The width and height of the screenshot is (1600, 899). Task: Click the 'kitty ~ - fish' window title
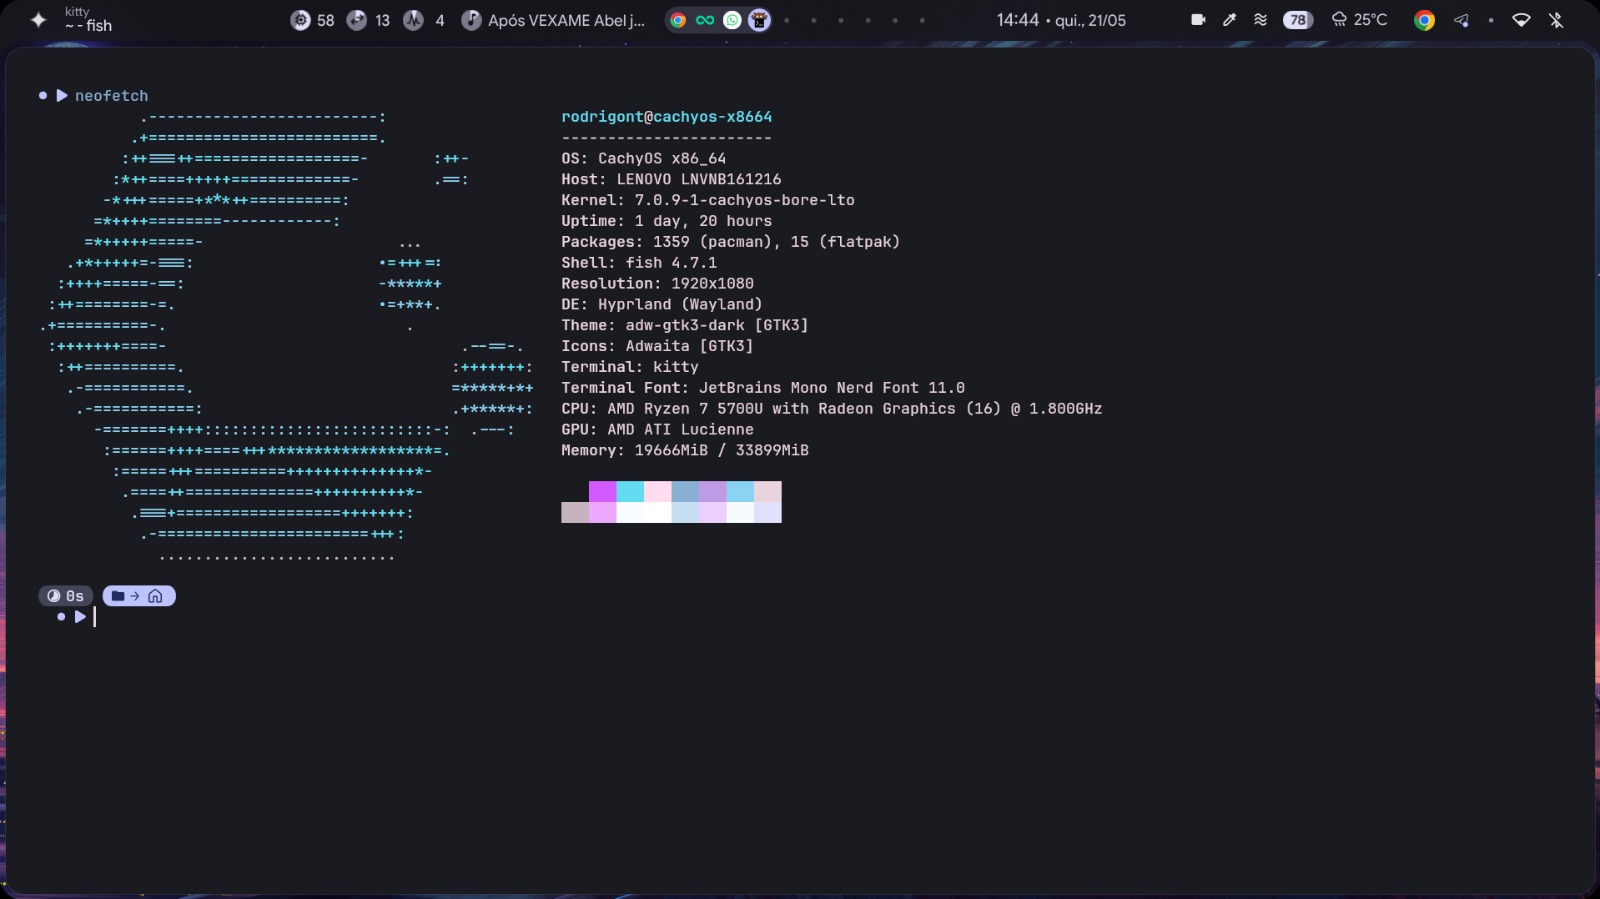(88, 19)
